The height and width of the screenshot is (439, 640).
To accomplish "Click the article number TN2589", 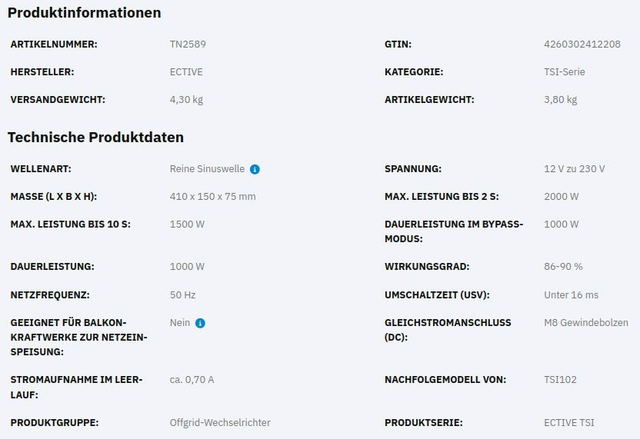I will click(x=187, y=45).
